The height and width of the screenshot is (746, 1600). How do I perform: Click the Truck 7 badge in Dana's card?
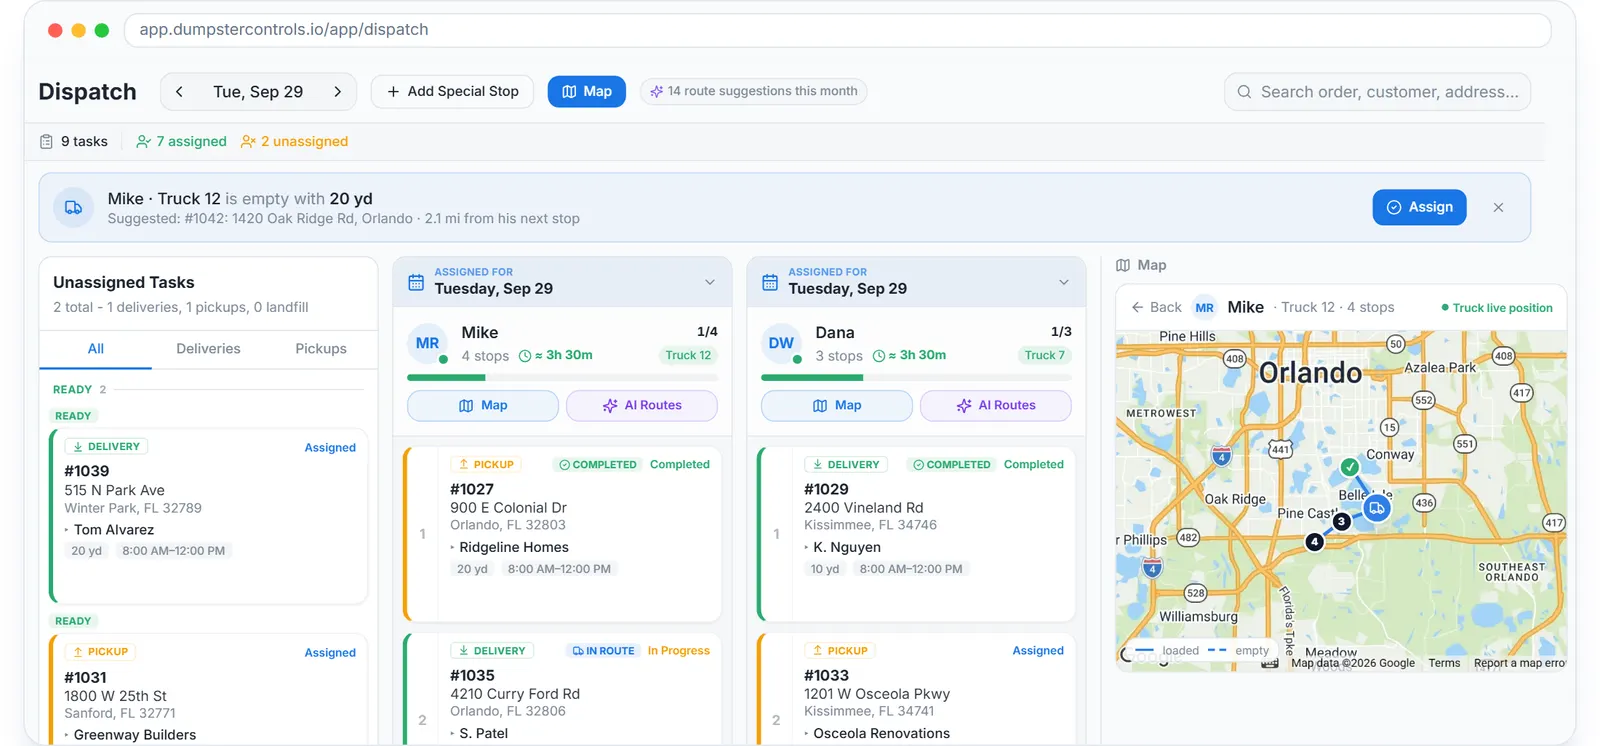pos(1045,356)
